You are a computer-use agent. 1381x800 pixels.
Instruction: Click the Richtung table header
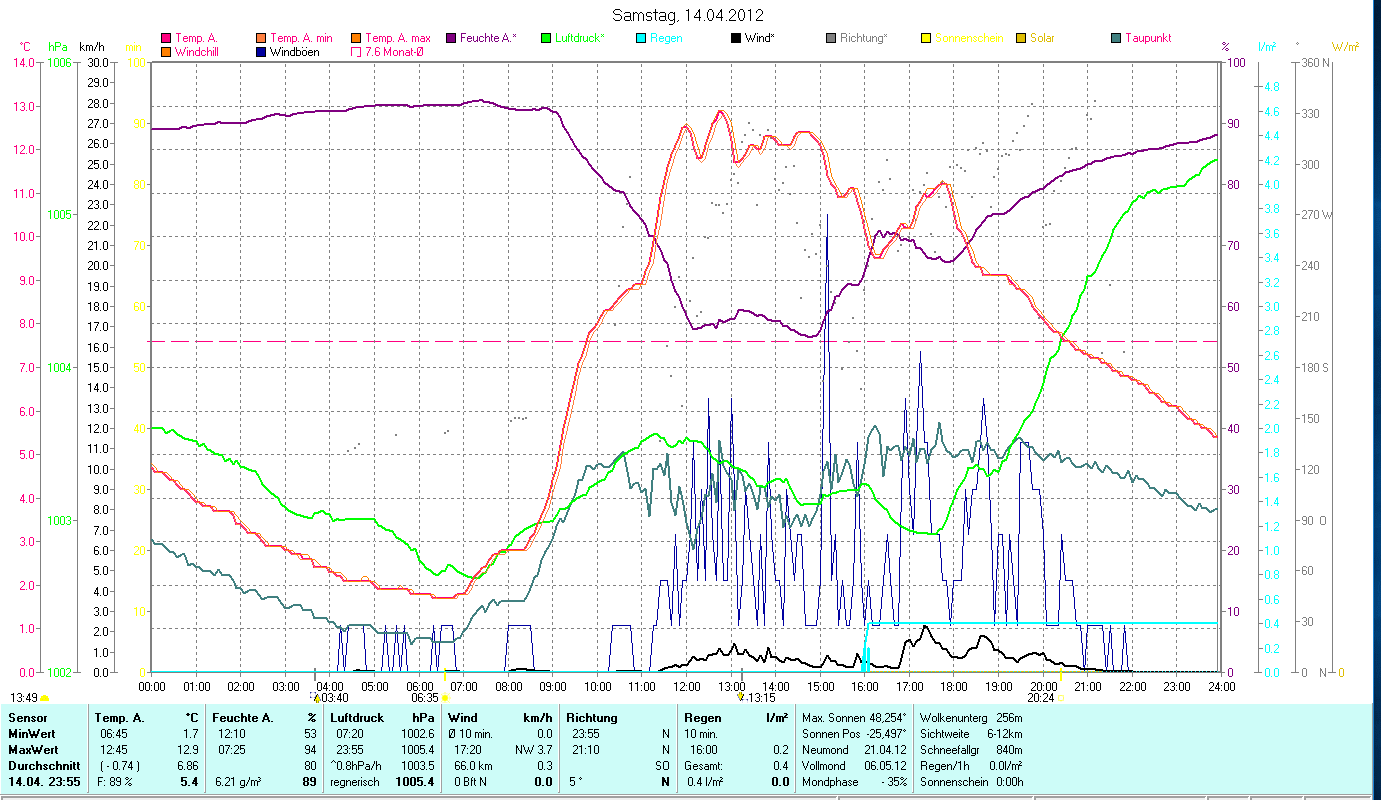(x=592, y=718)
